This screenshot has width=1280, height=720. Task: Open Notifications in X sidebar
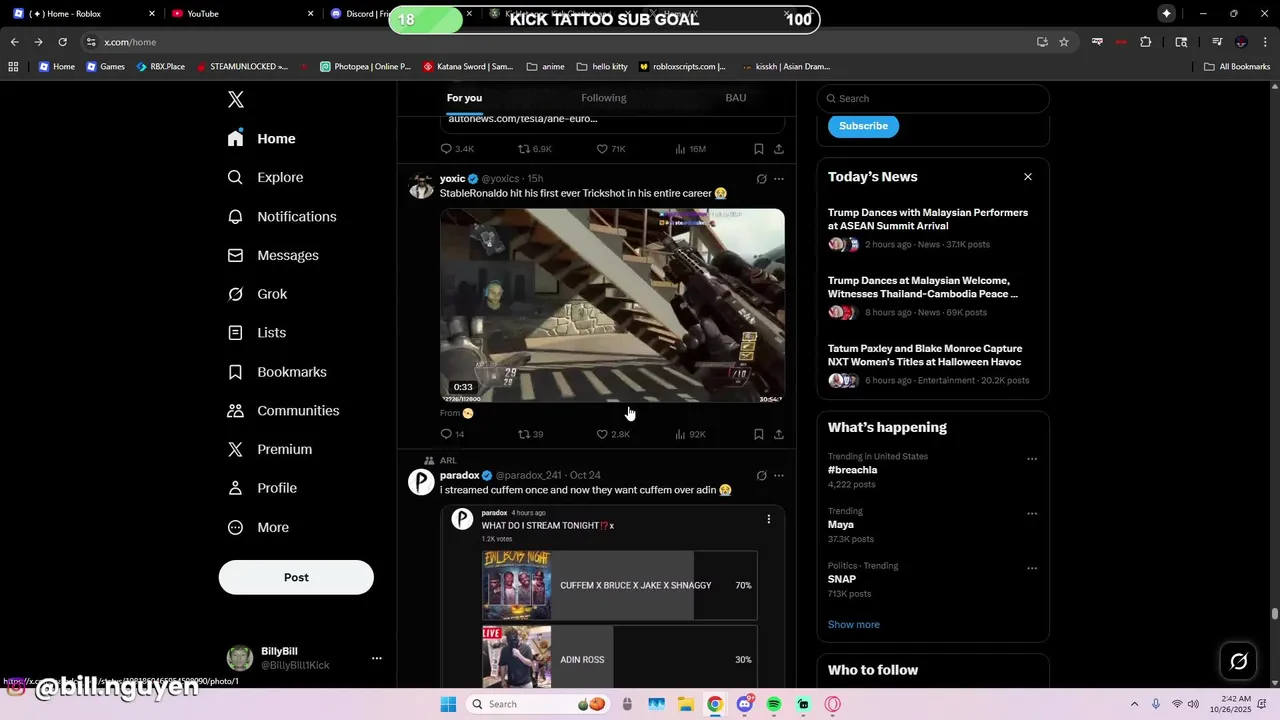[x=282, y=216]
